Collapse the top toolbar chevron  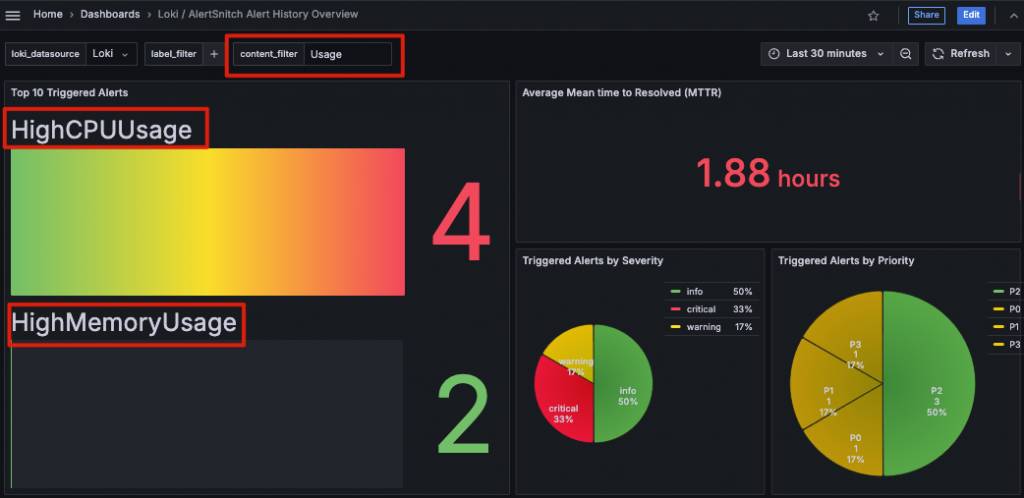(1012, 16)
